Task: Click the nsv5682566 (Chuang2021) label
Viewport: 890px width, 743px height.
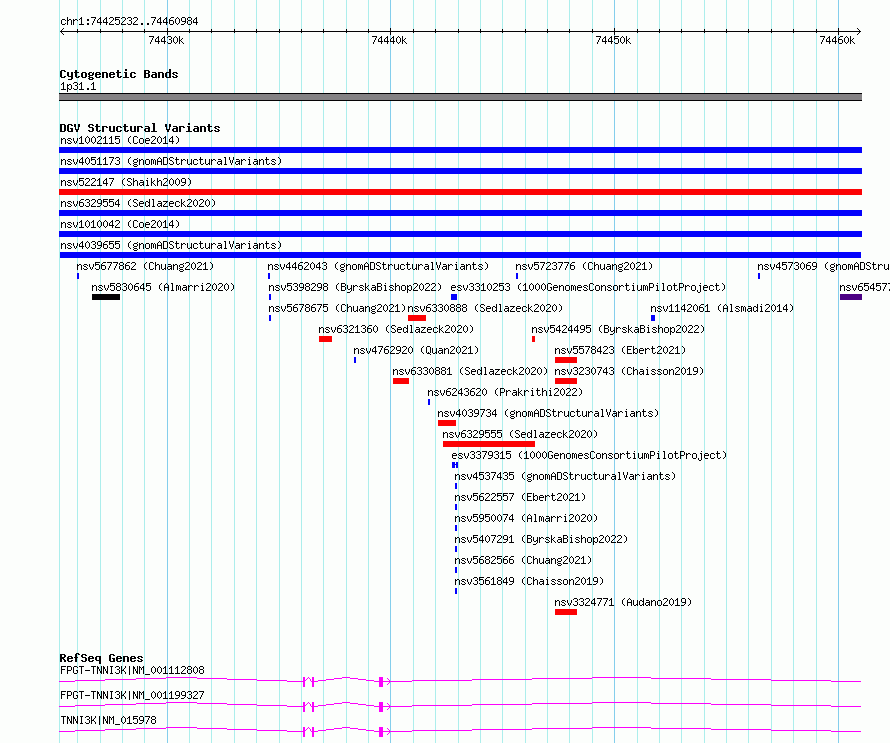Action: pos(523,560)
